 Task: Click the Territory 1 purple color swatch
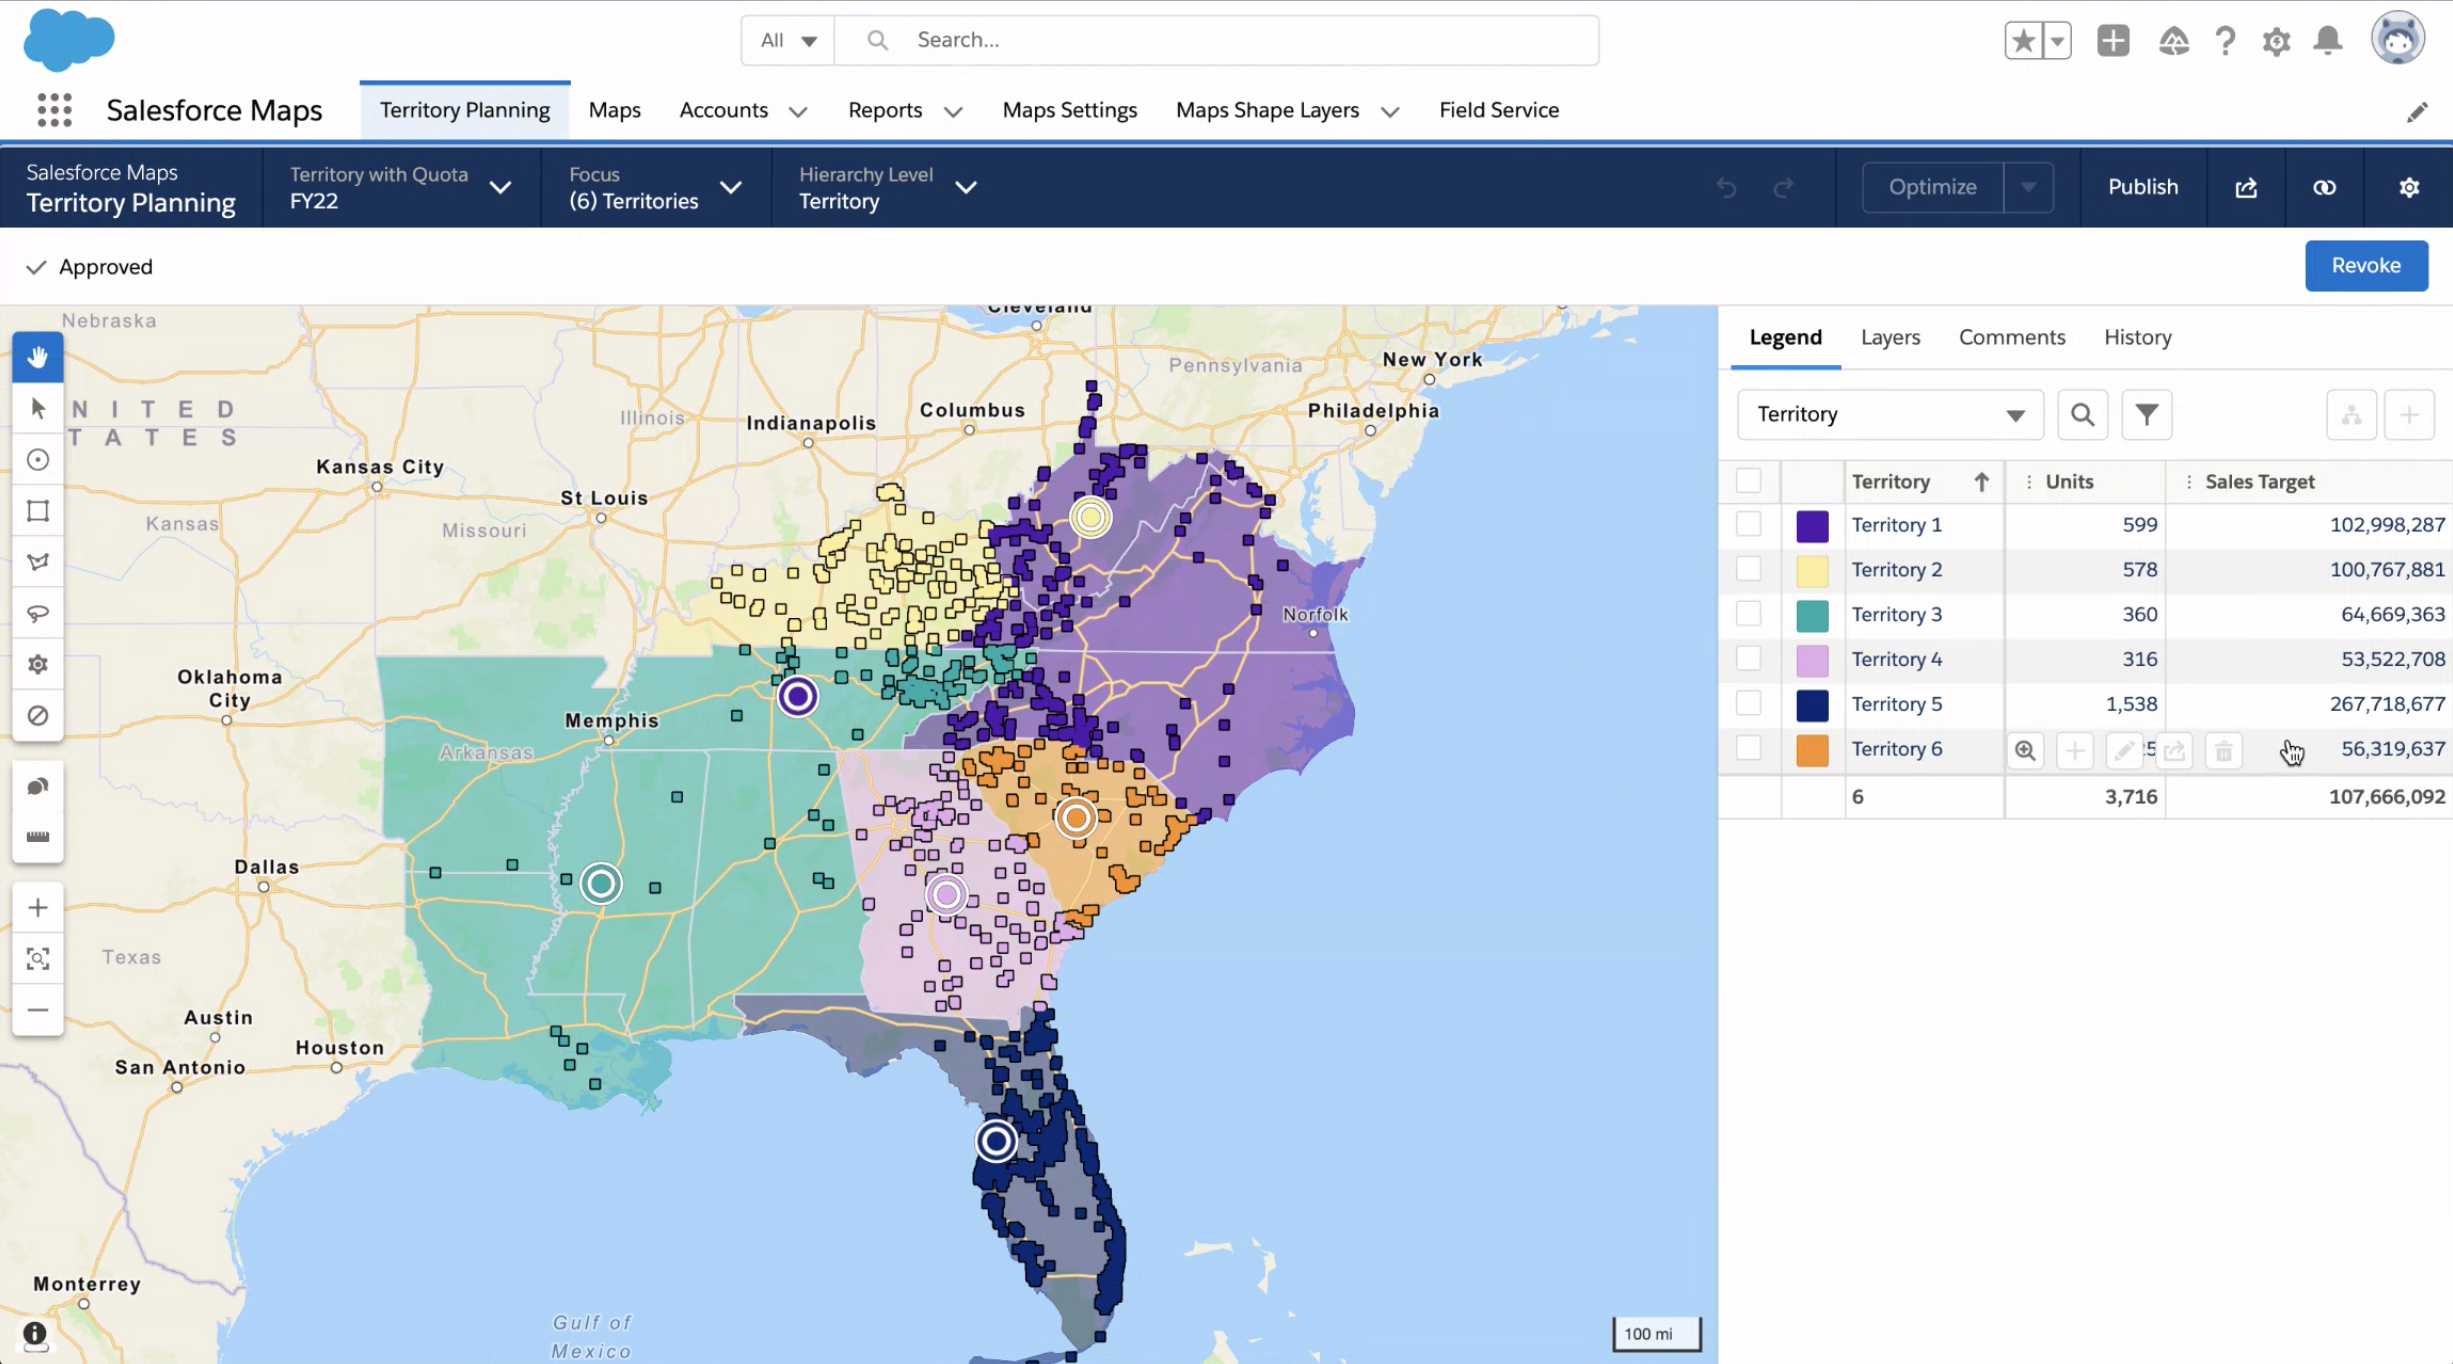tap(1812, 525)
